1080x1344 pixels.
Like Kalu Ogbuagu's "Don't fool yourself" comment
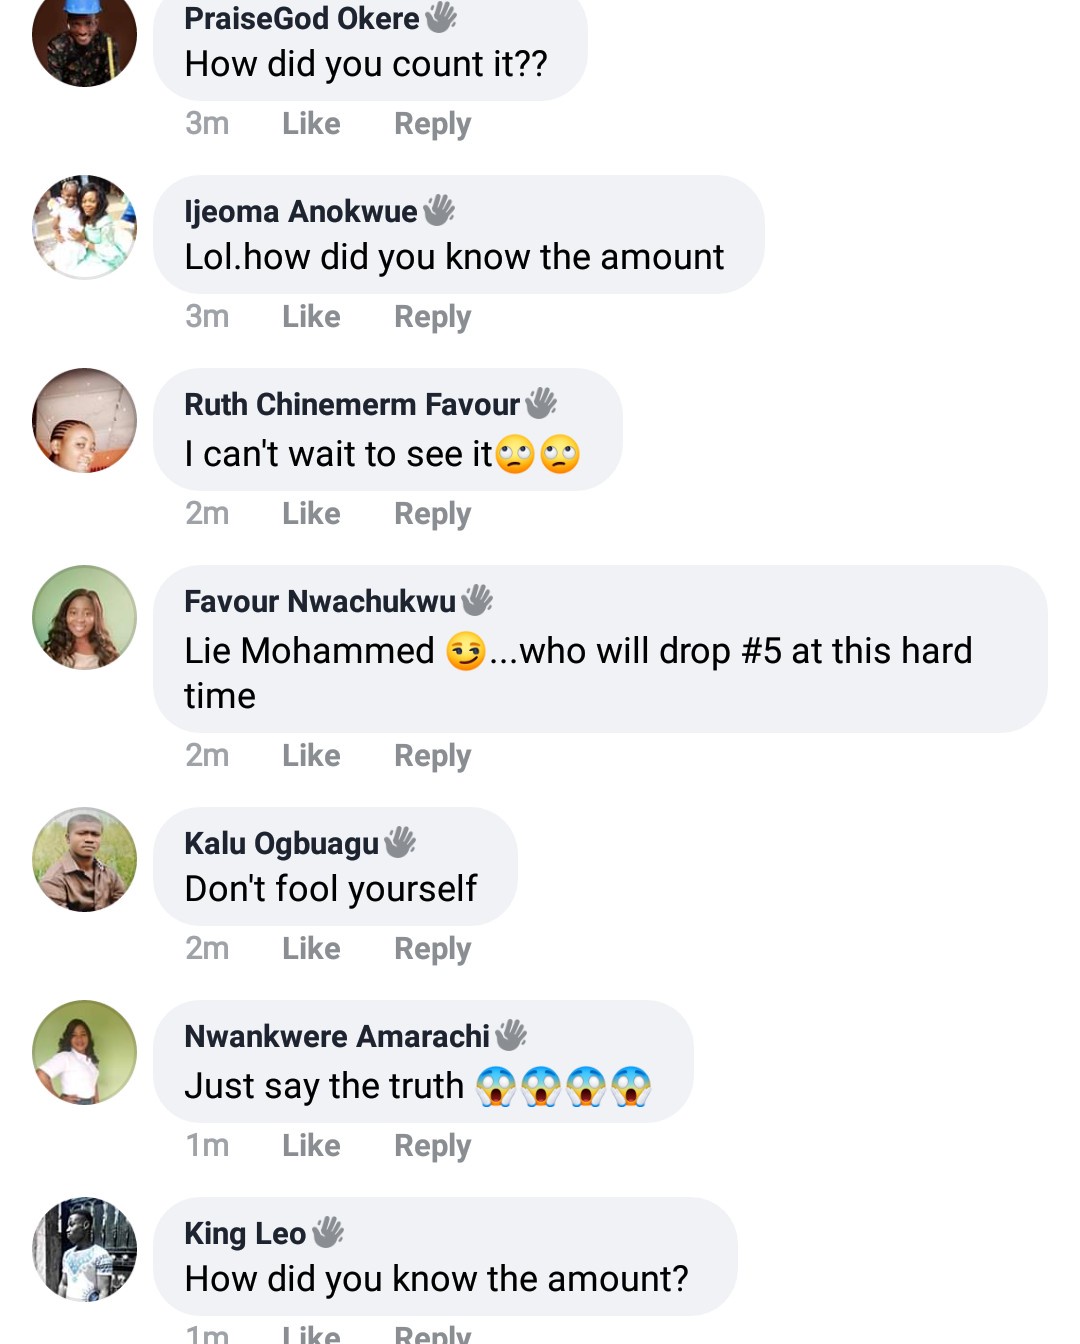[x=311, y=949]
